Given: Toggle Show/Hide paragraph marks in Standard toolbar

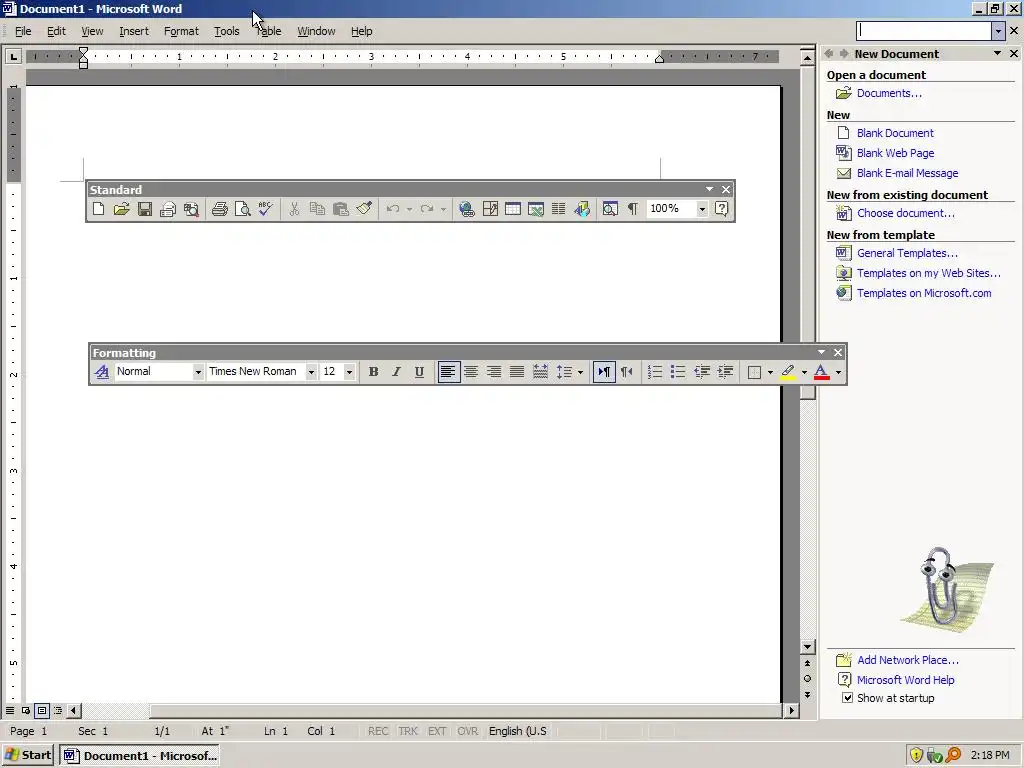Looking at the screenshot, I should point(632,209).
